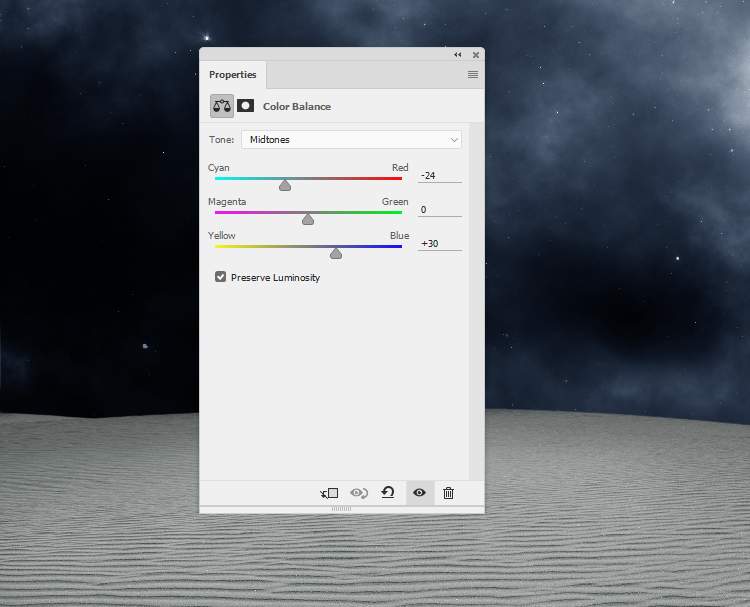Image resolution: width=750 pixels, height=607 pixels.
Task: Click the Magenta-Green value field showing 0
Action: [439, 210]
